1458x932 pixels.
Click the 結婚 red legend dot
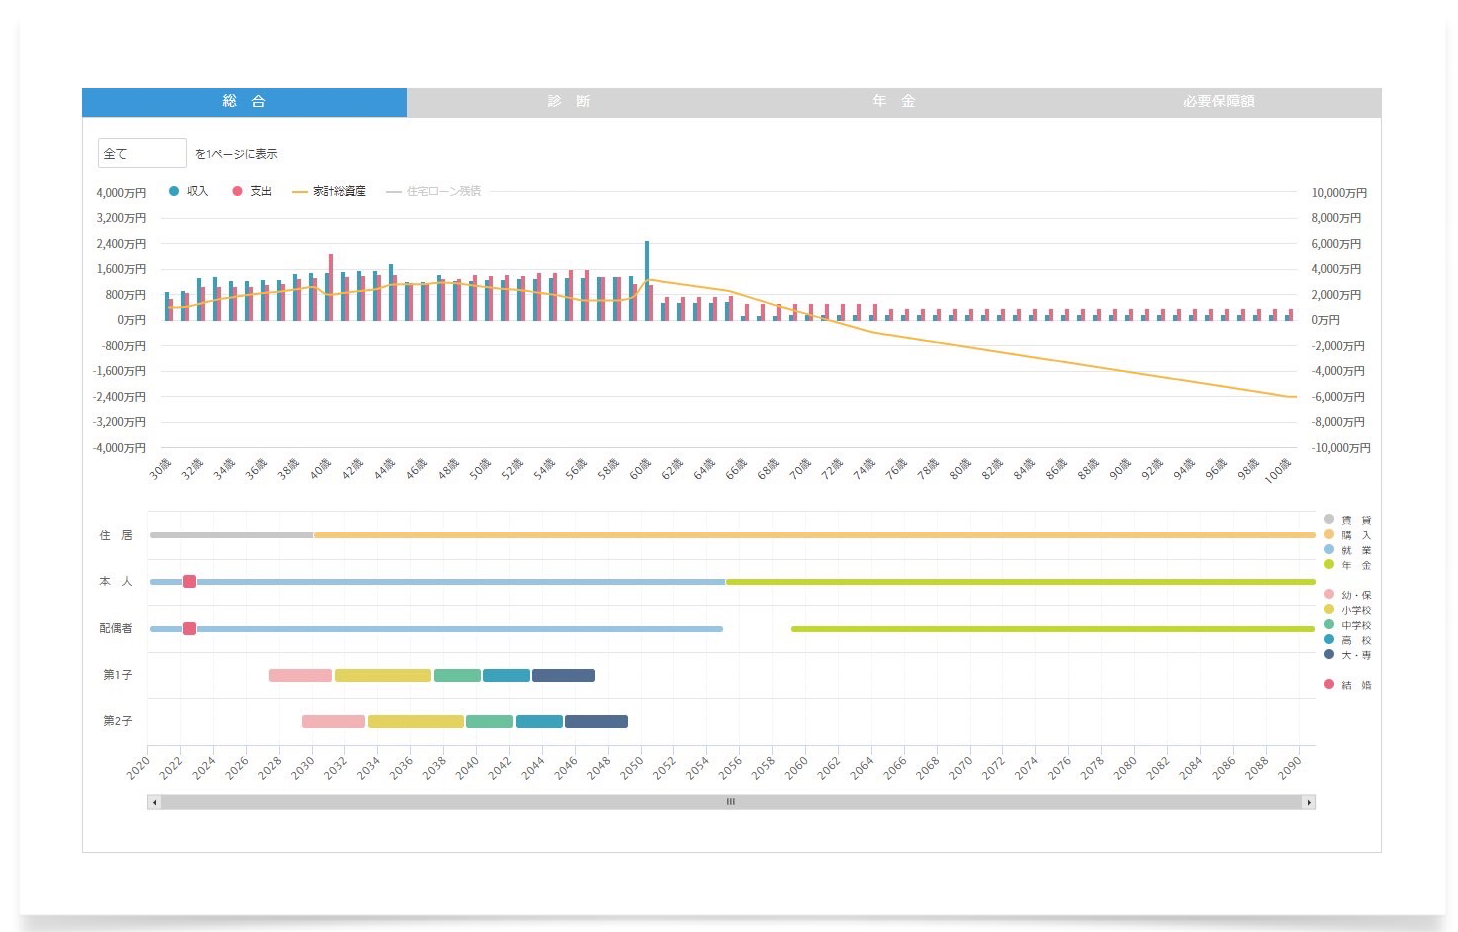pyautogui.click(x=1329, y=684)
